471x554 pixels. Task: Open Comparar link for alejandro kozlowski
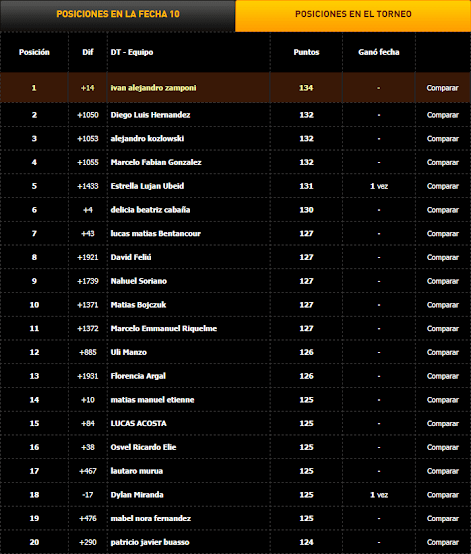tap(442, 139)
